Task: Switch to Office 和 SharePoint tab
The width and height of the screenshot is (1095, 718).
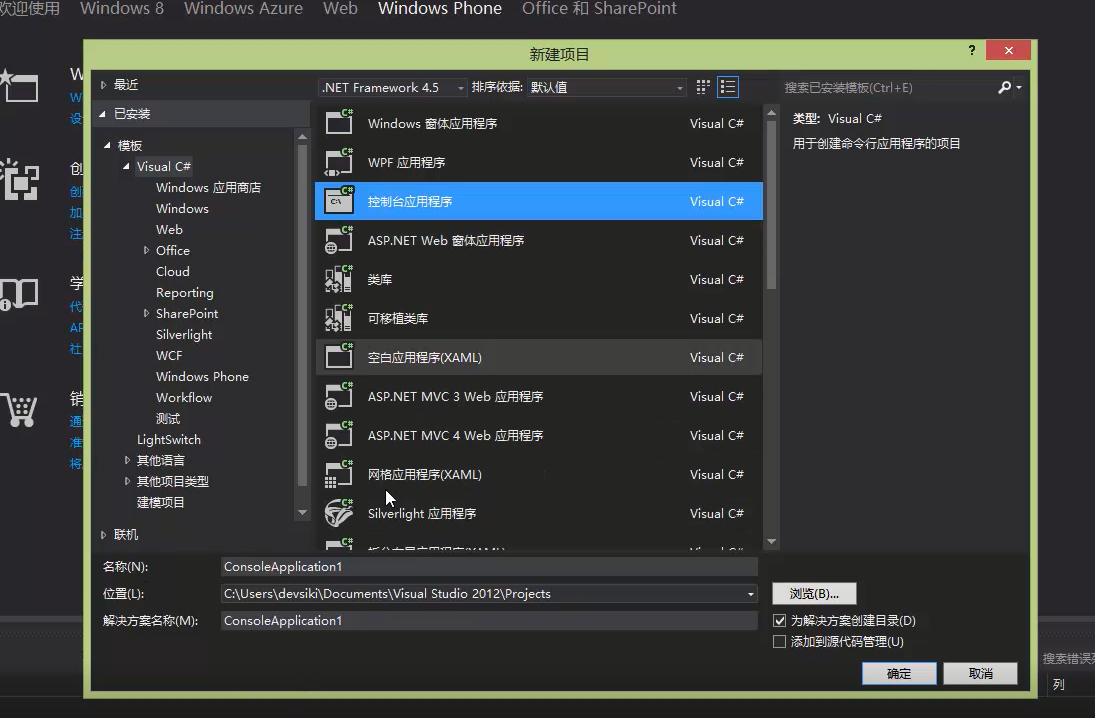Action: [x=599, y=8]
